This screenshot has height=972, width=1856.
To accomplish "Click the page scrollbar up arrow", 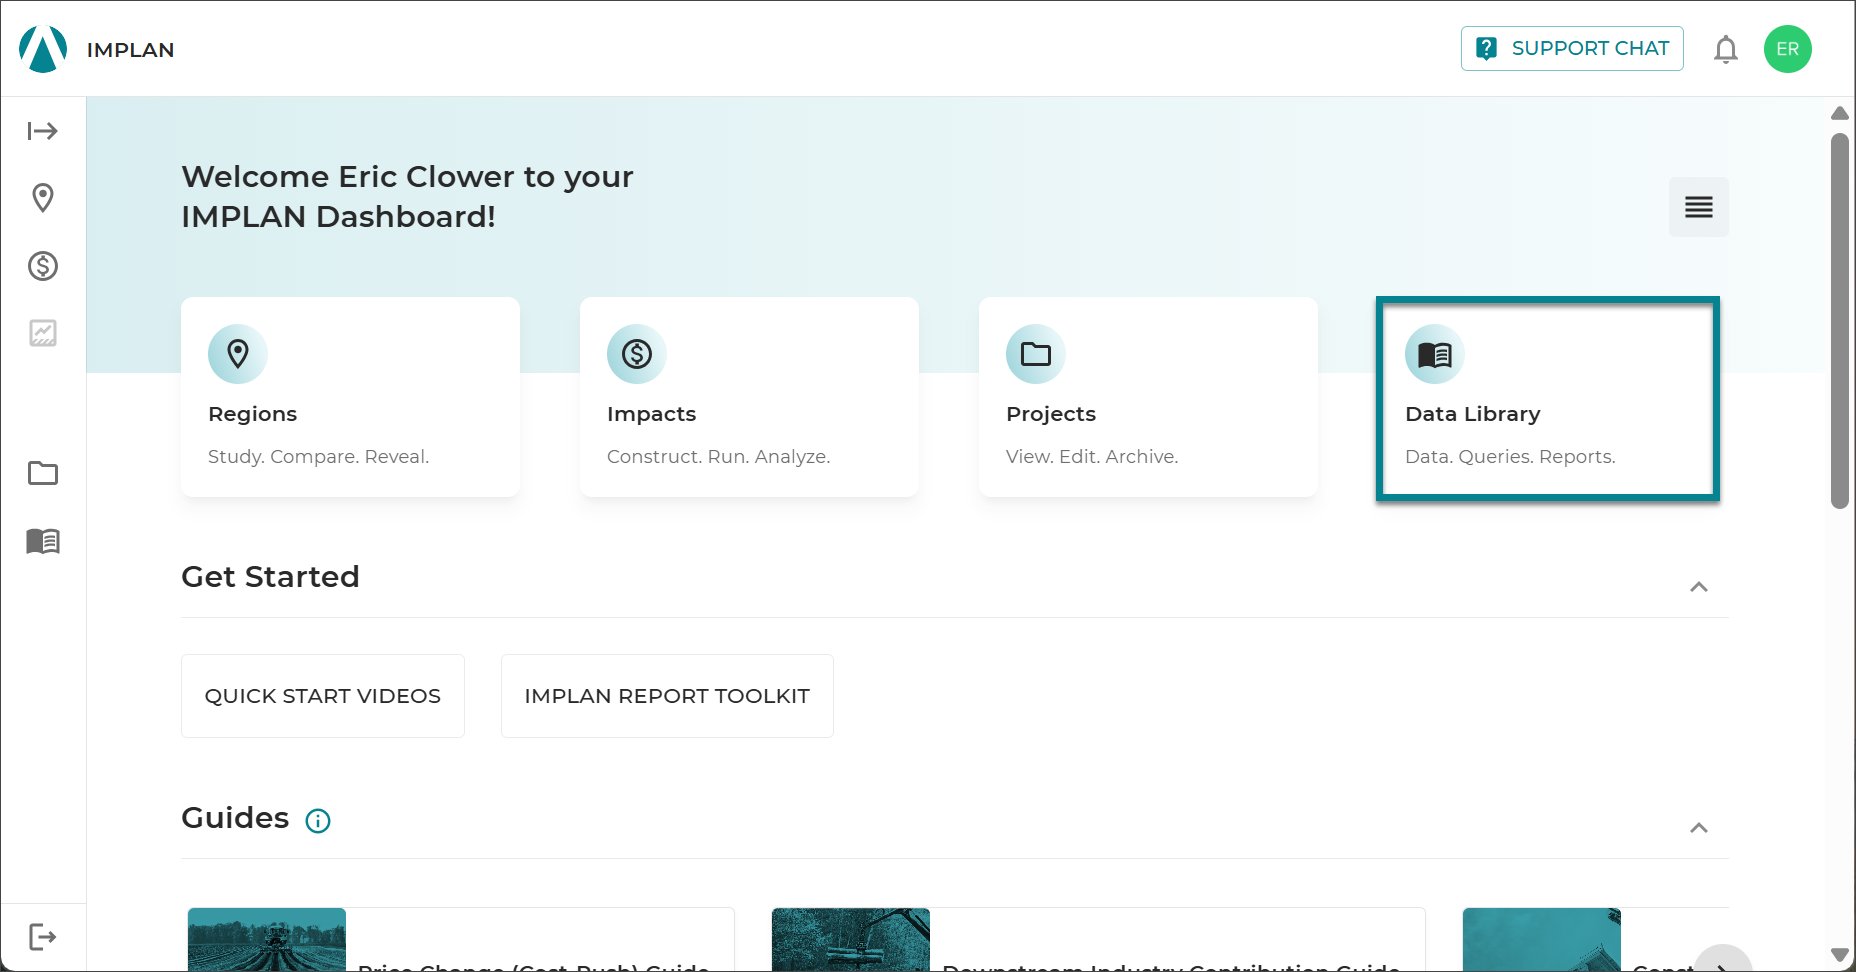I will pos(1840,113).
